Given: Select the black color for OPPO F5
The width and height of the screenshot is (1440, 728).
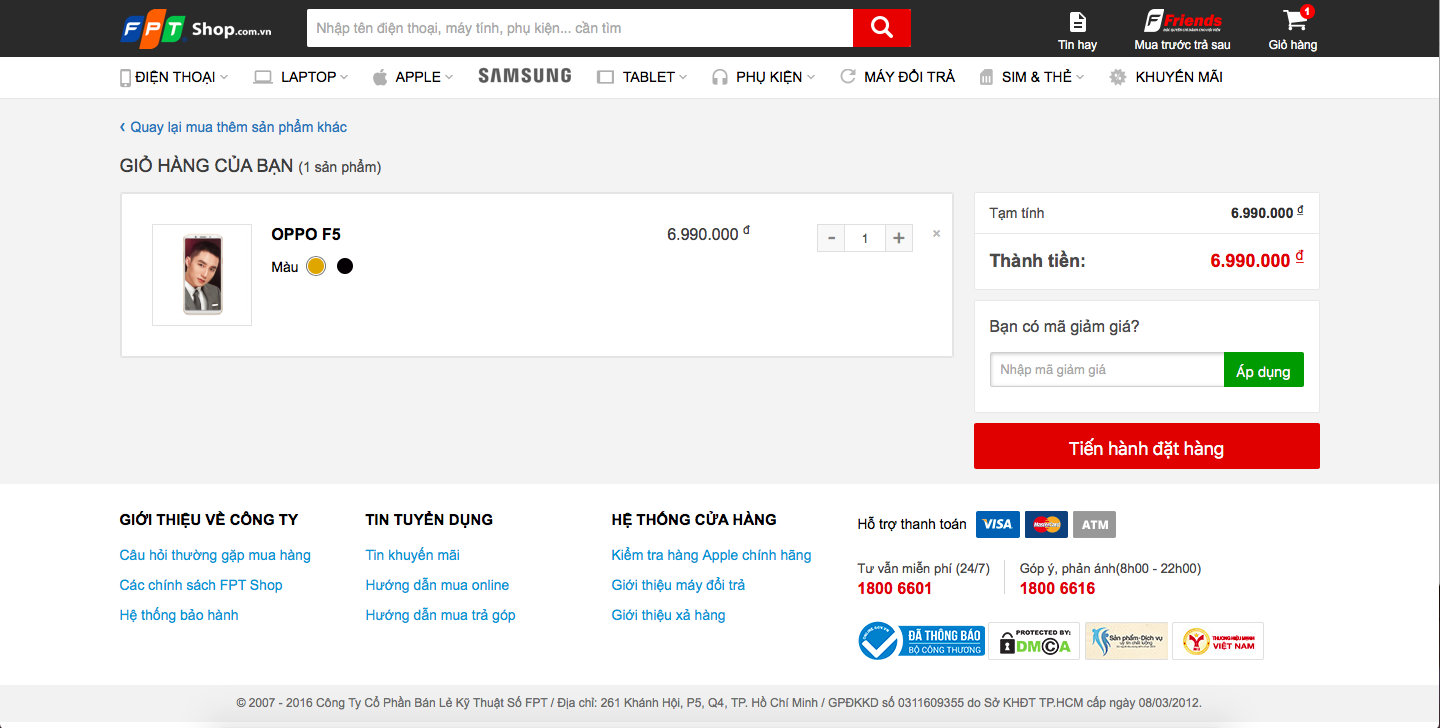Looking at the screenshot, I should (x=345, y=266).
